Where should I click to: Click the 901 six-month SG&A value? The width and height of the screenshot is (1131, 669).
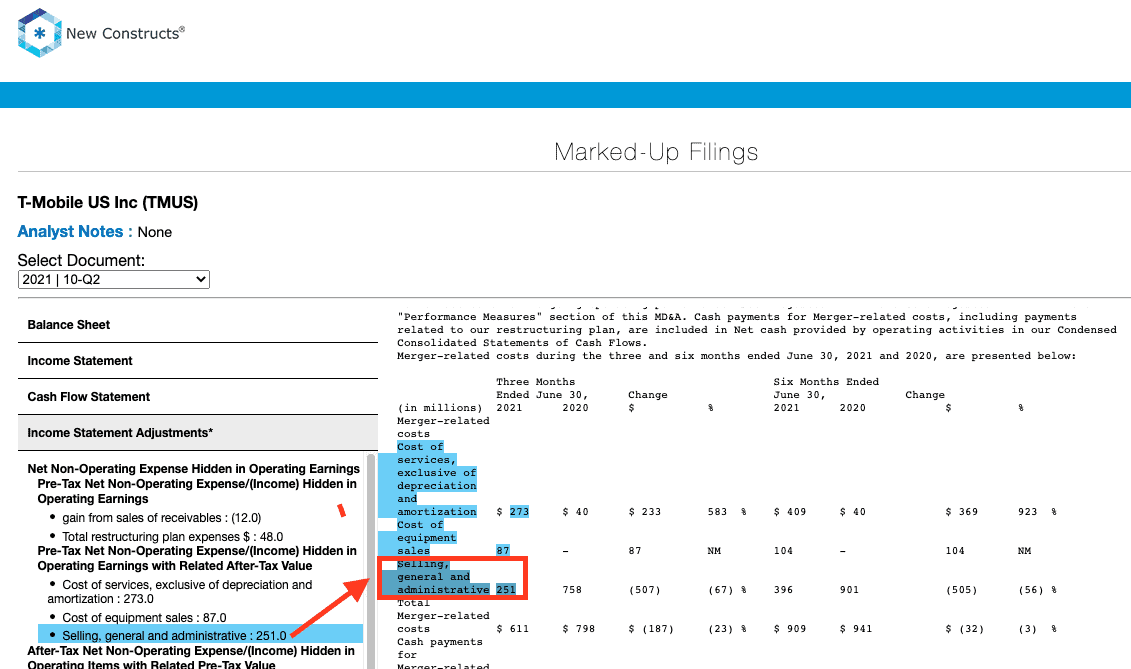pyautogui.click(x=850, y=590)
